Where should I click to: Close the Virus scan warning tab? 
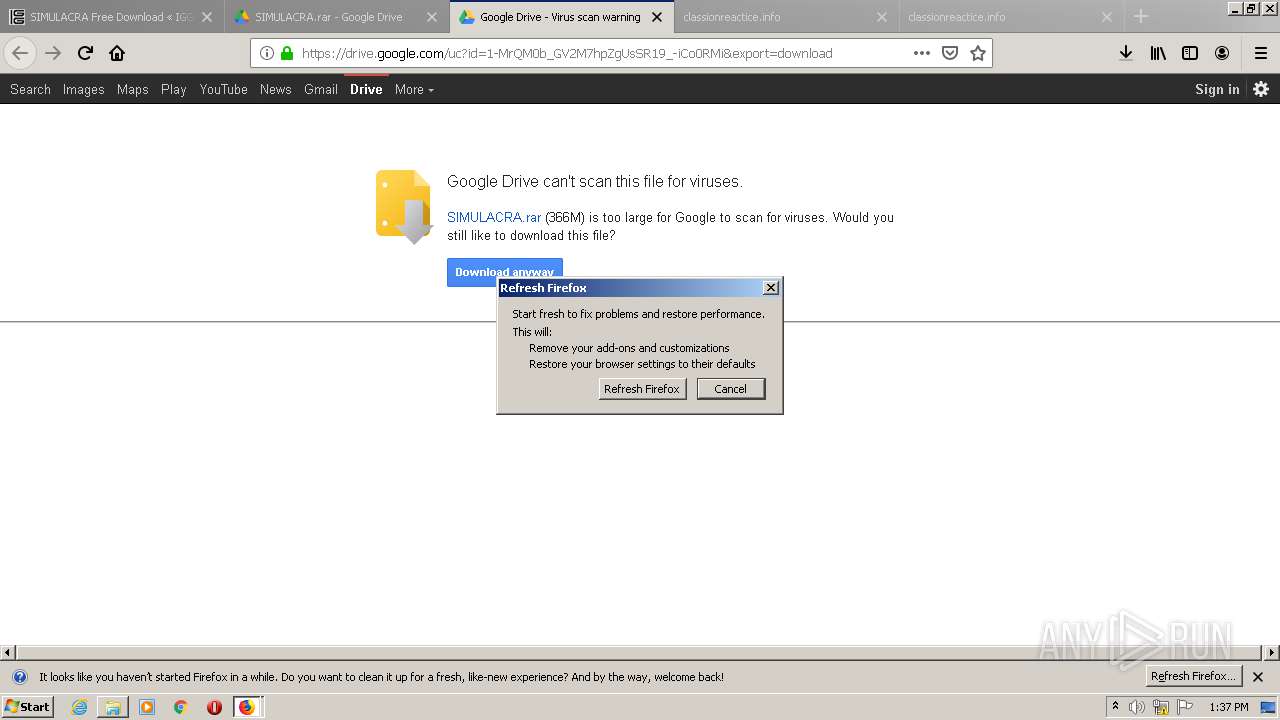click(x=657, y=17)
